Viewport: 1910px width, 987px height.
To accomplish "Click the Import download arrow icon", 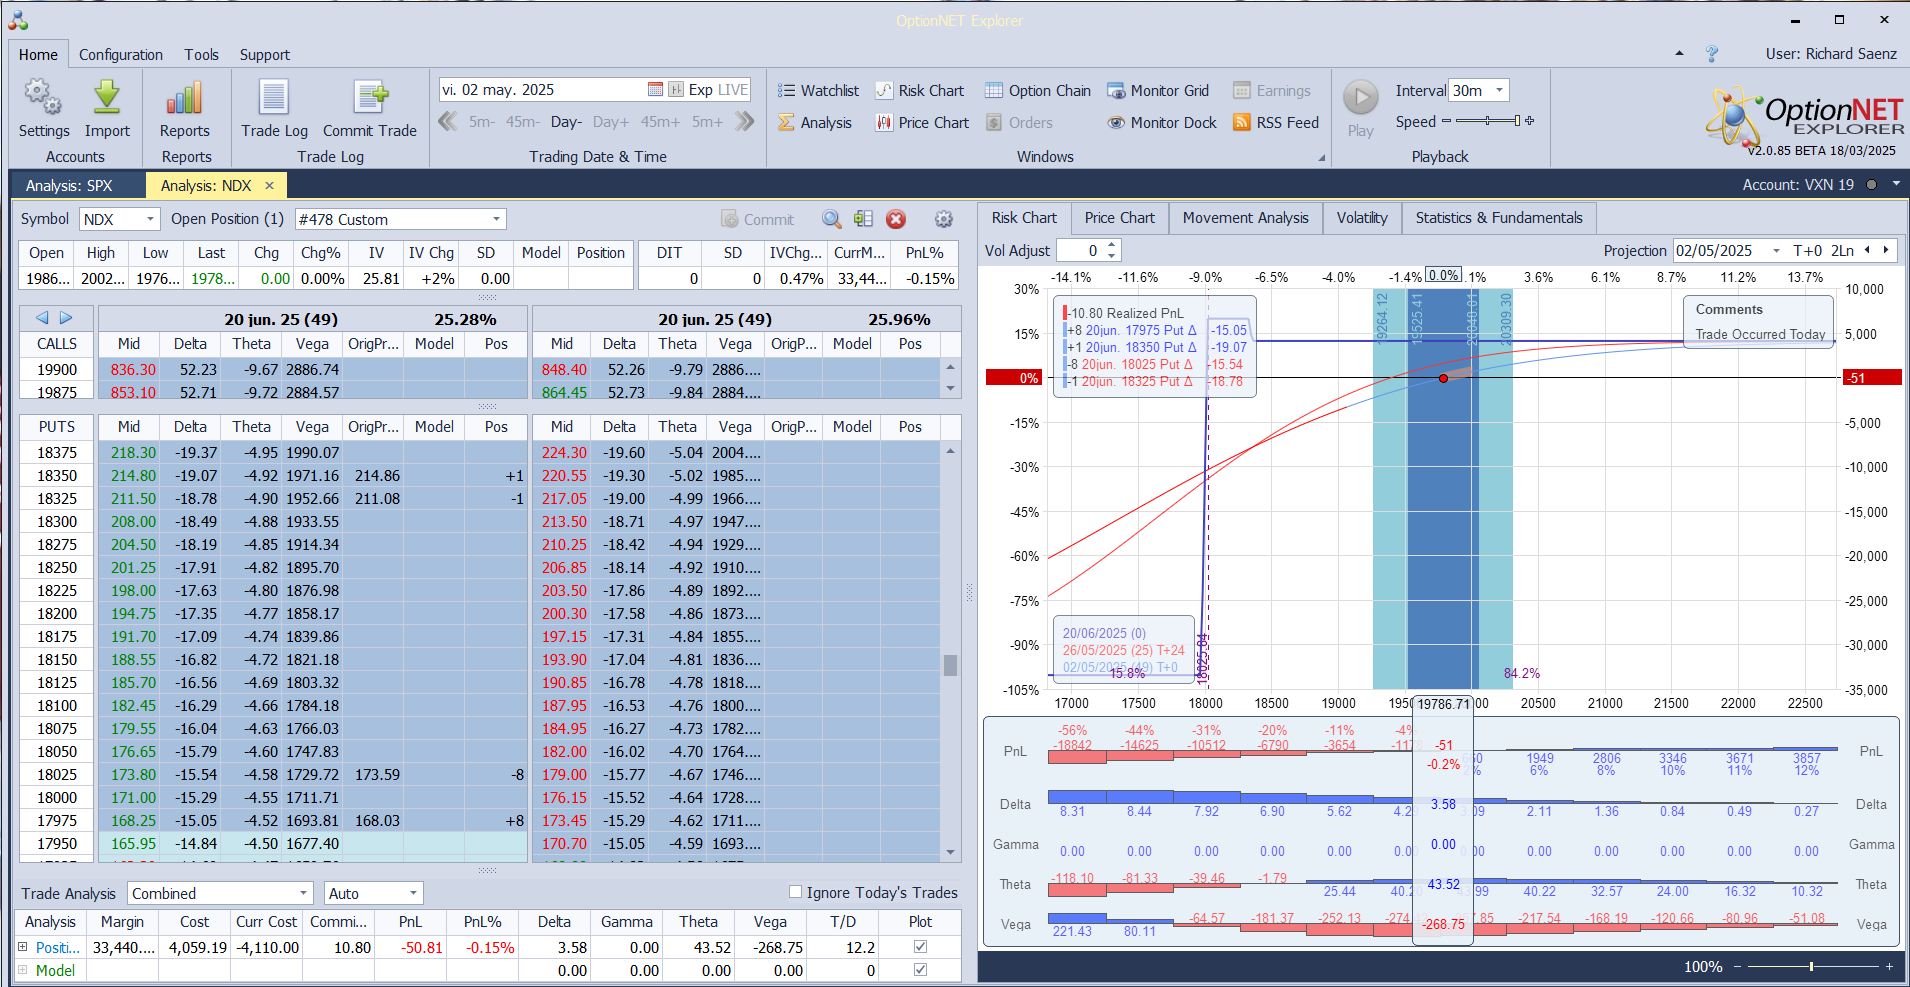I will pyautogui.click(x=107, y=97).
